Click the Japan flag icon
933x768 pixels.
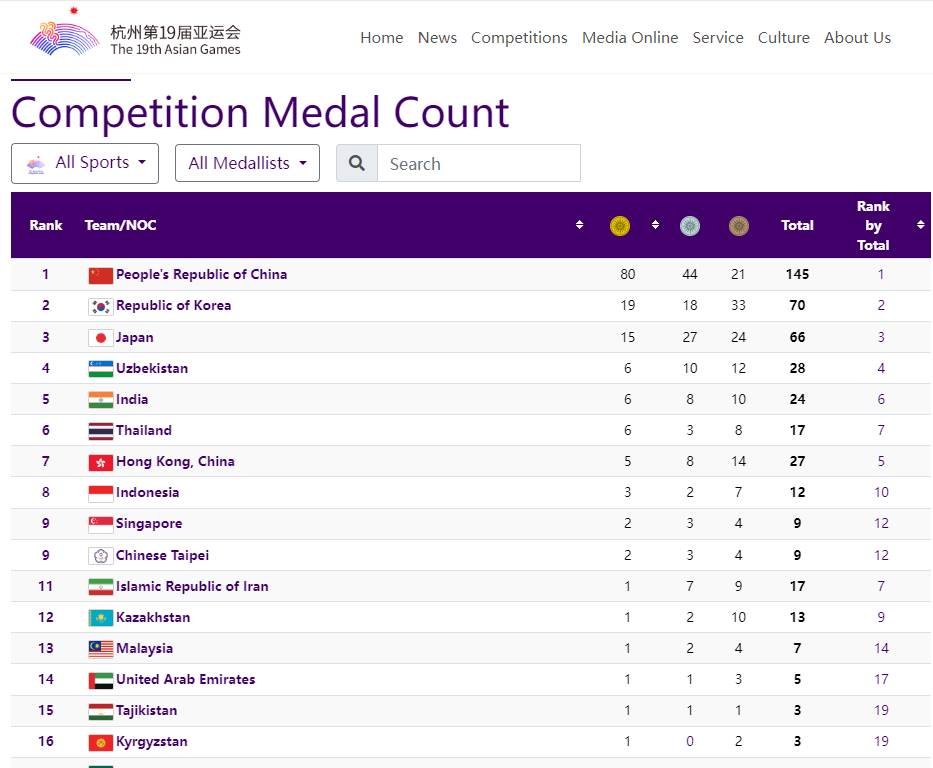pos(100,338)
